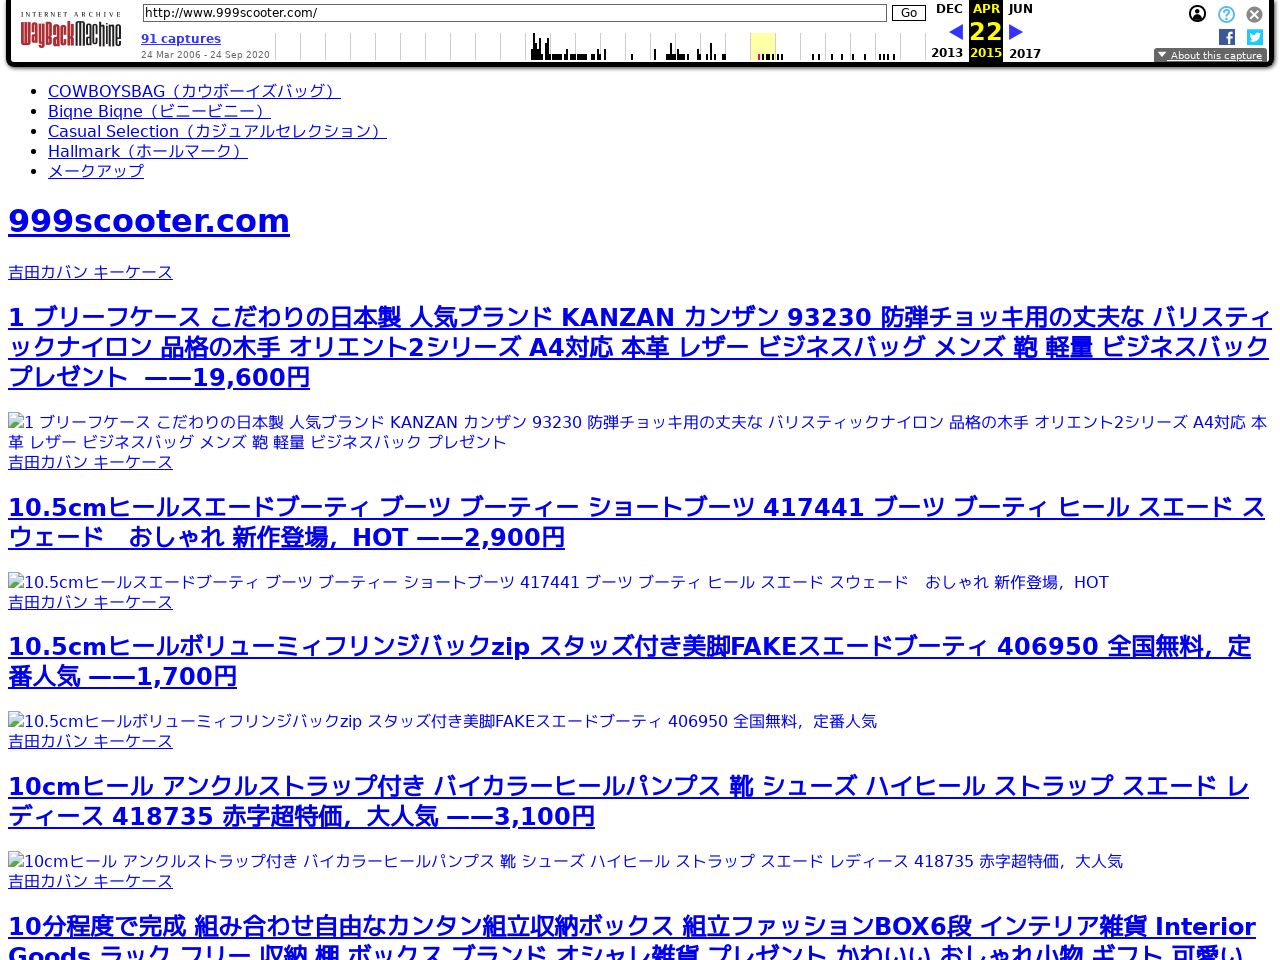Viewport: 1280px width, 960px height.
Task: Go to previous capture arrow
Action: 956,32
